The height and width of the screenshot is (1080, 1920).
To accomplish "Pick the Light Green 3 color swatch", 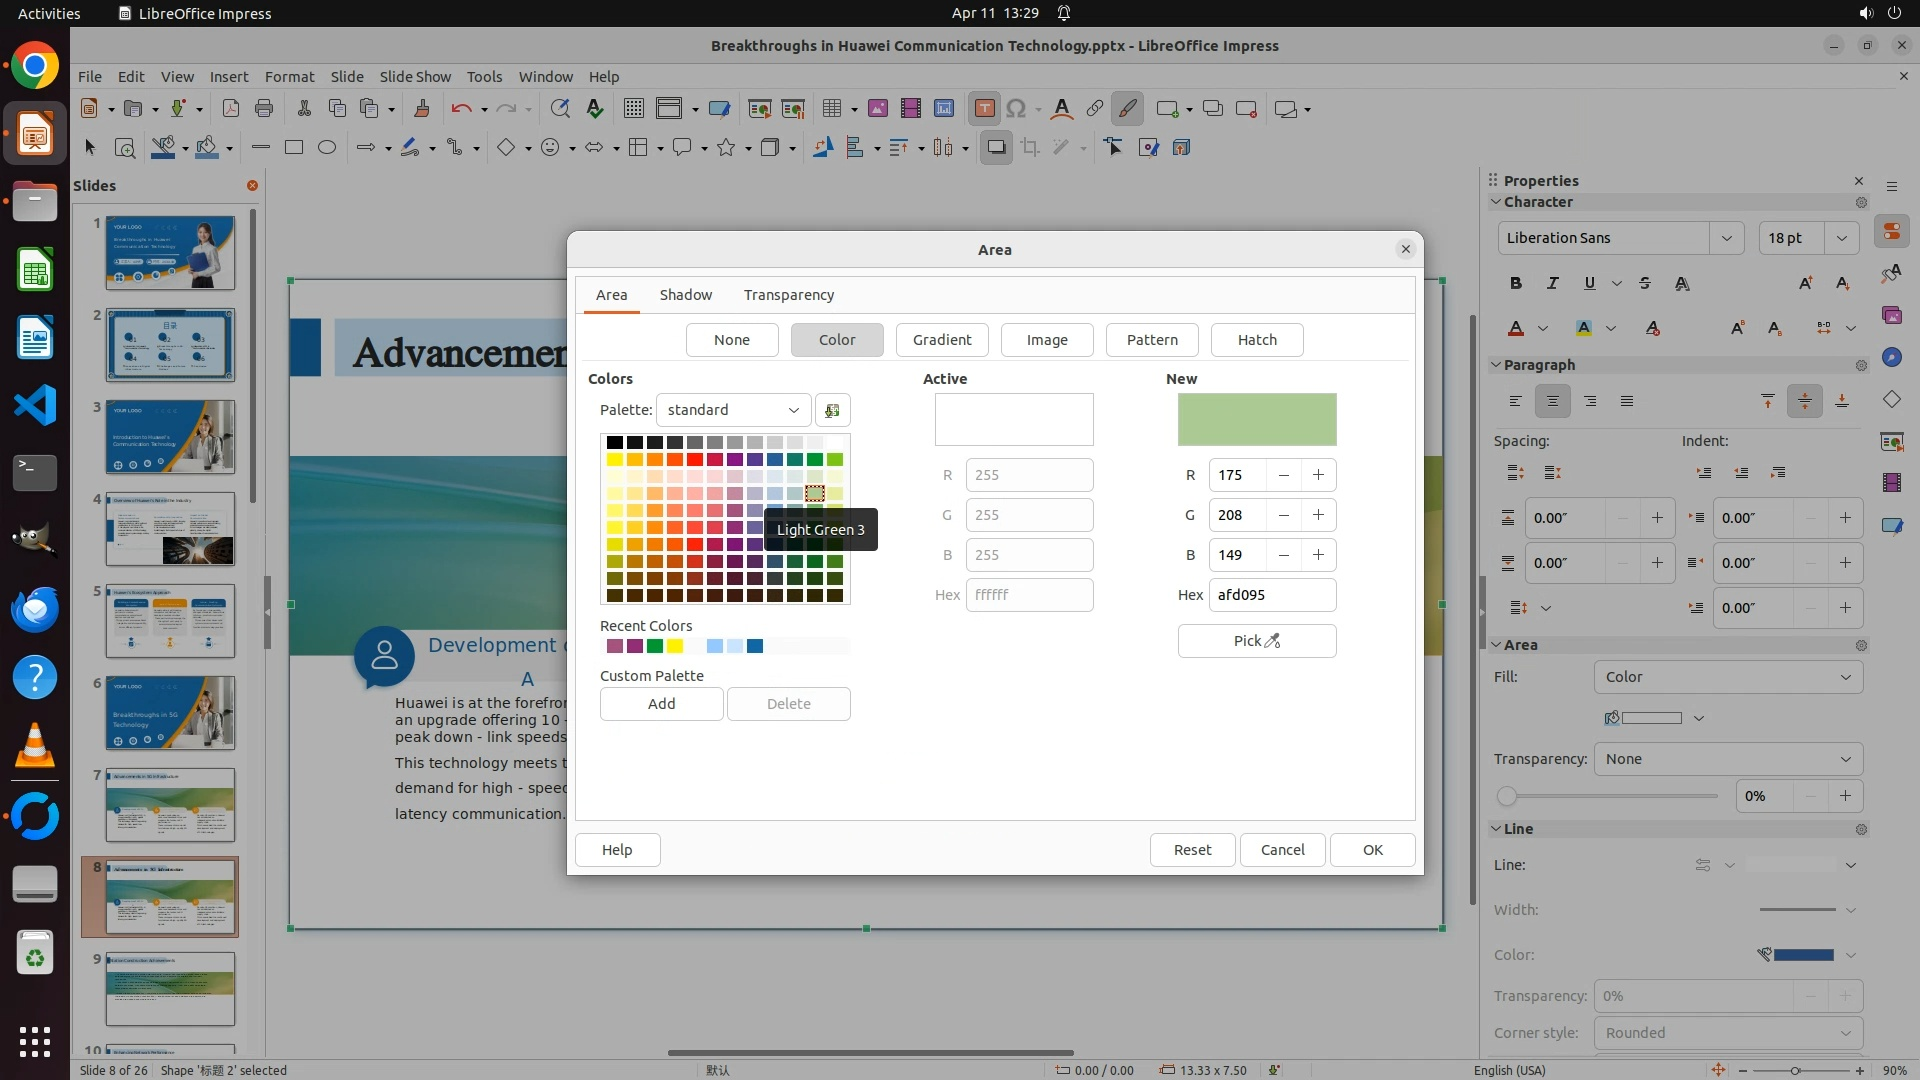I will click(x=815, y=494).
